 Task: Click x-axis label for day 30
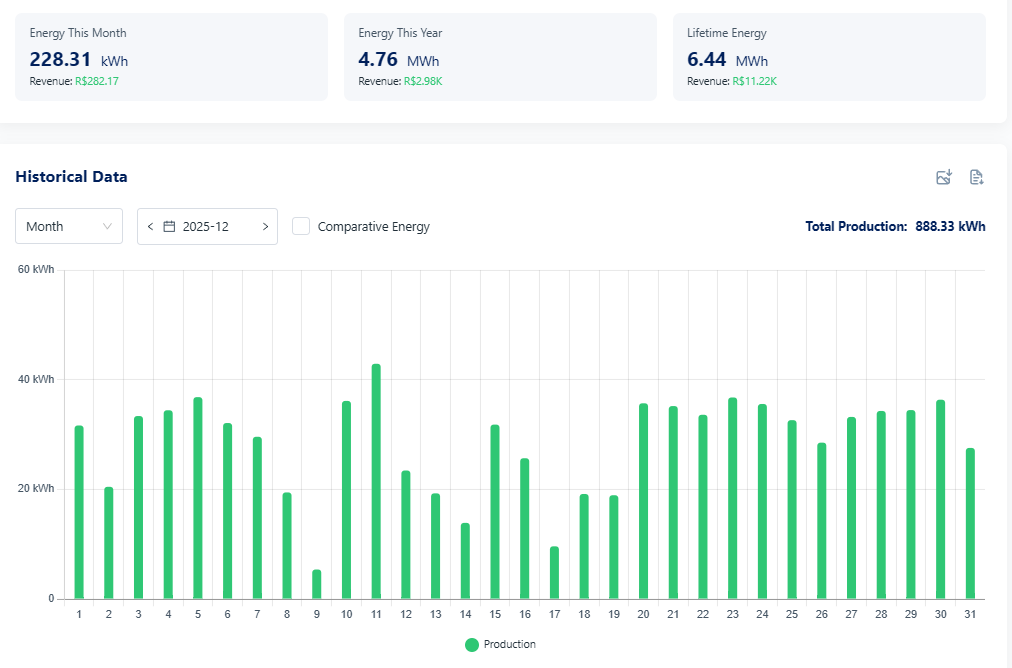click(x=940, y=614)
